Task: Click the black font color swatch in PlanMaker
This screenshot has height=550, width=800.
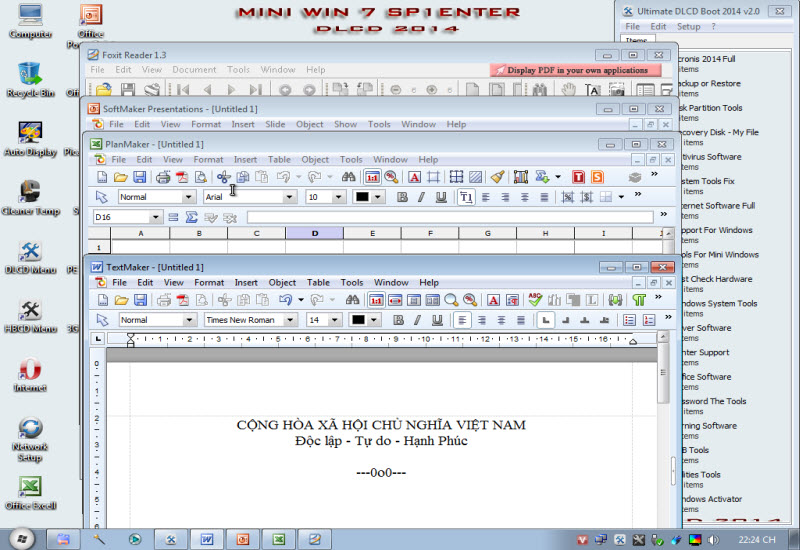Action: pyautogui.click(x=362, y=197)
